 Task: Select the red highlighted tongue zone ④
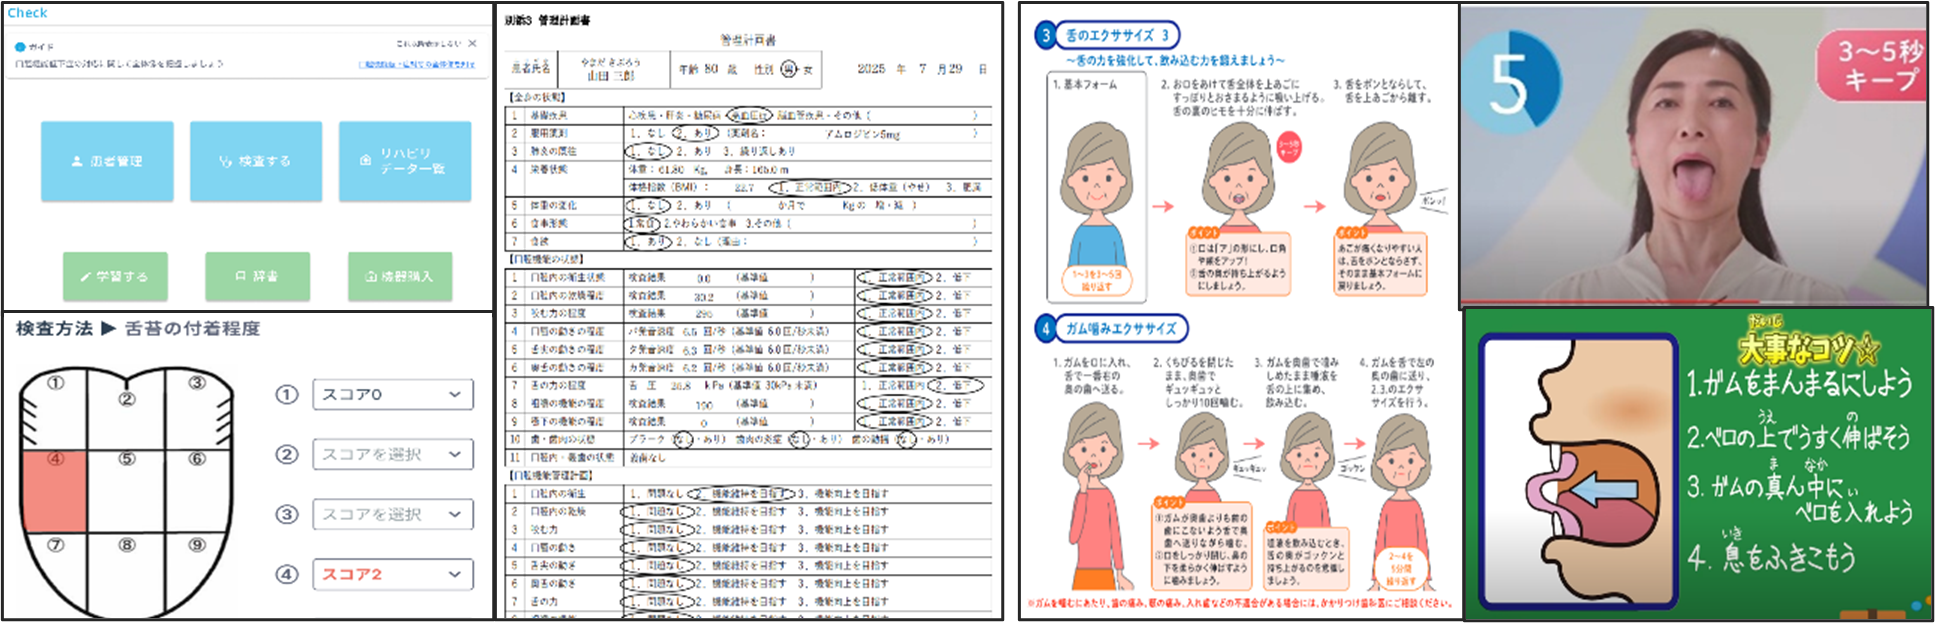click(54, 491)
